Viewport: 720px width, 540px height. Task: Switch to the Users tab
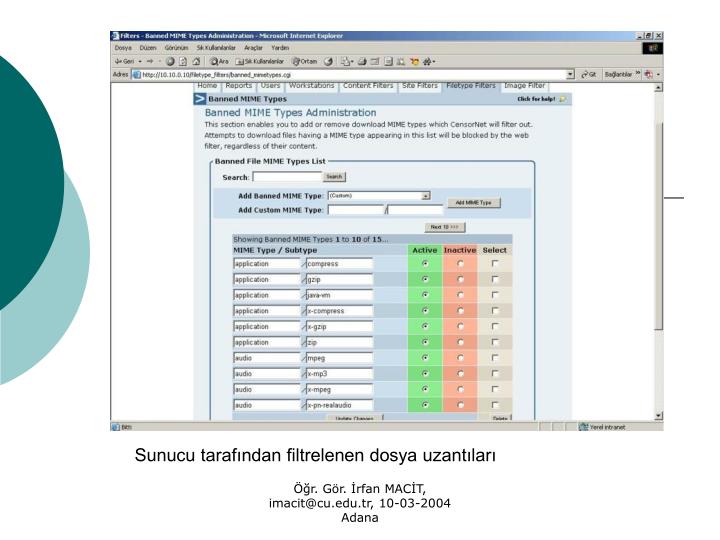click(x=270, y=86)
